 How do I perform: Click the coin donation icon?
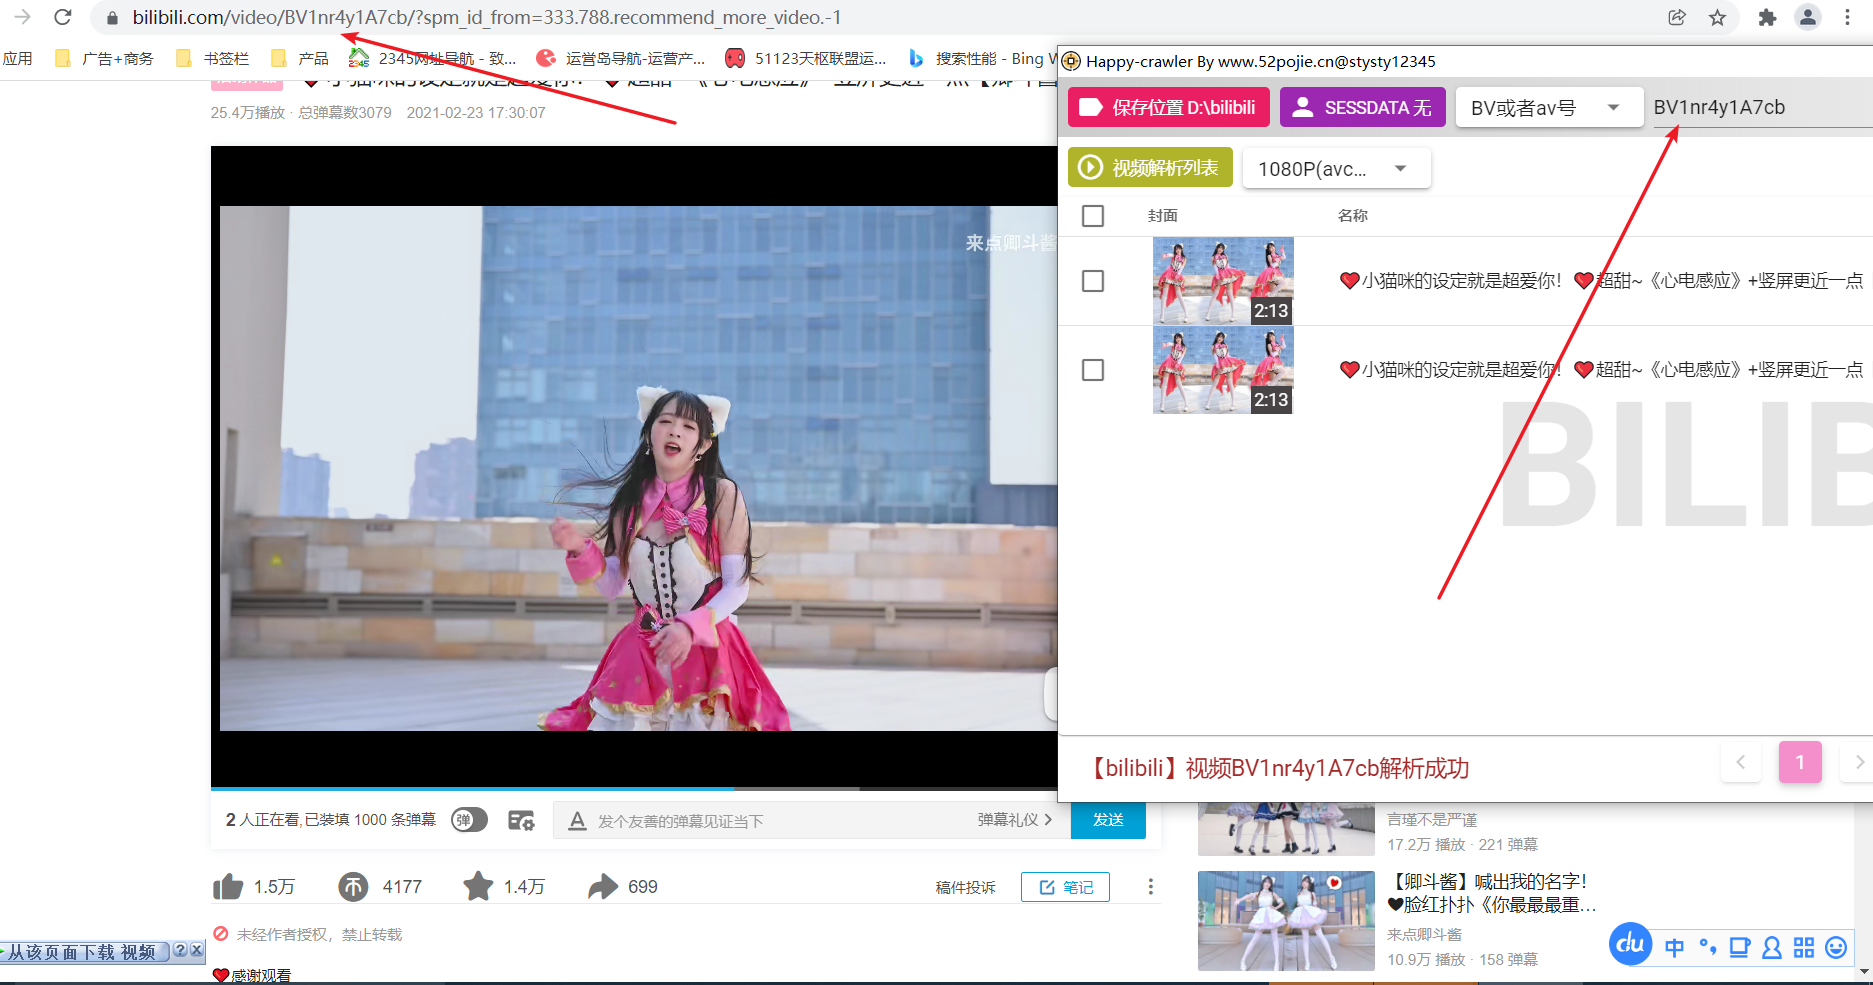[353, 887]
